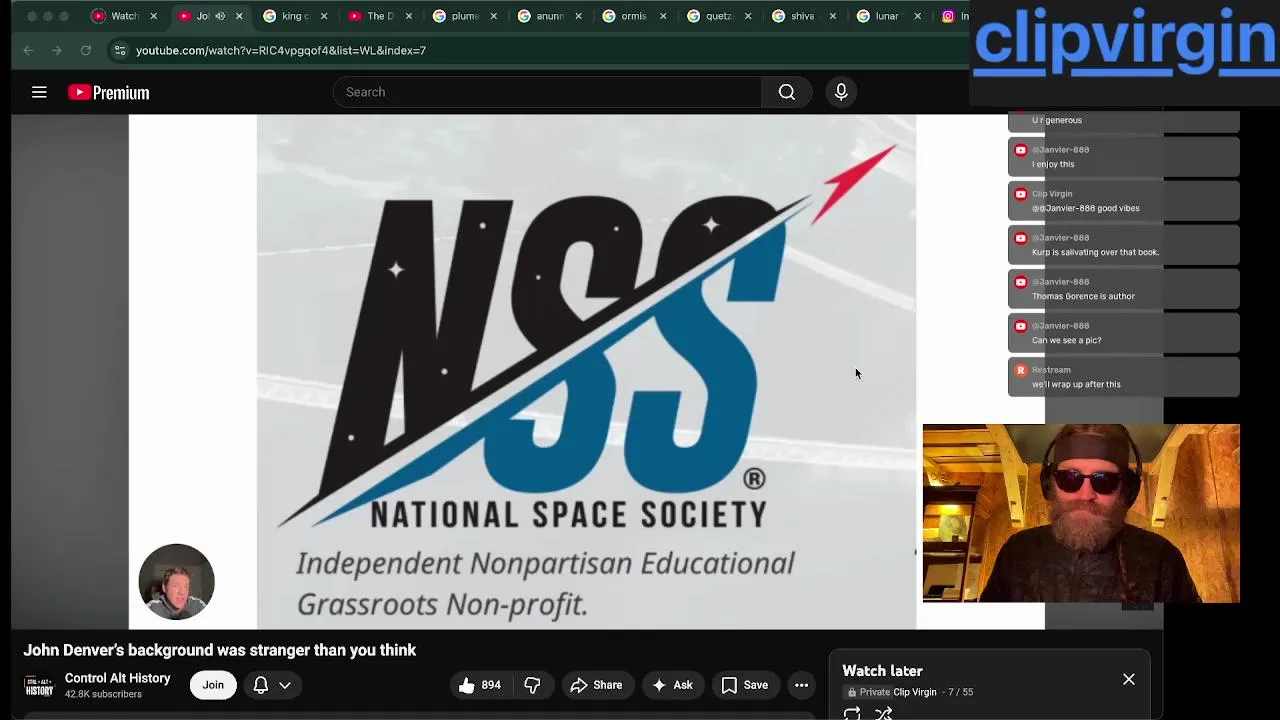Screen dimensions: 1280x720
Task: Click 'Clip Virgin' playlist owner name
Action: pyautogui.click(x=915, y=692)
